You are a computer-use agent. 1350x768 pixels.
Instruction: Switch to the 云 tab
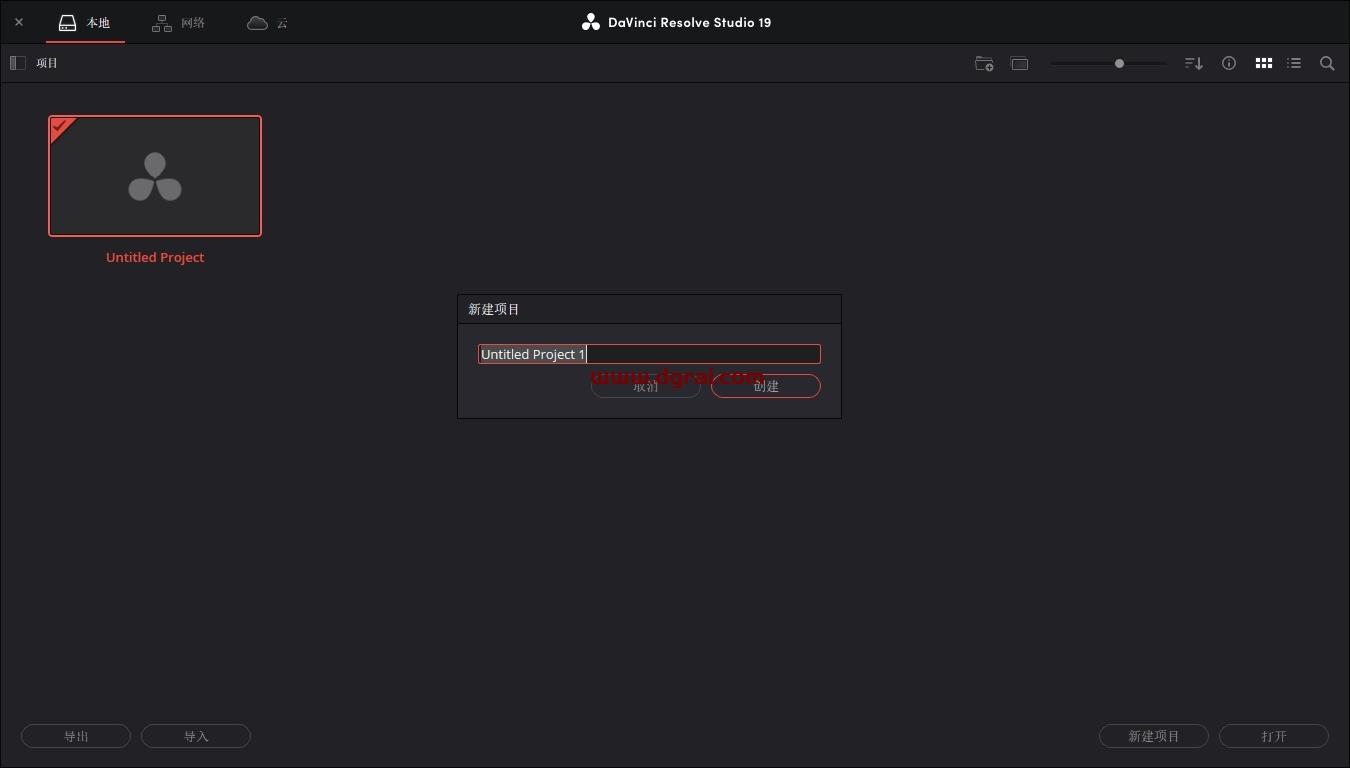(266, 22)
